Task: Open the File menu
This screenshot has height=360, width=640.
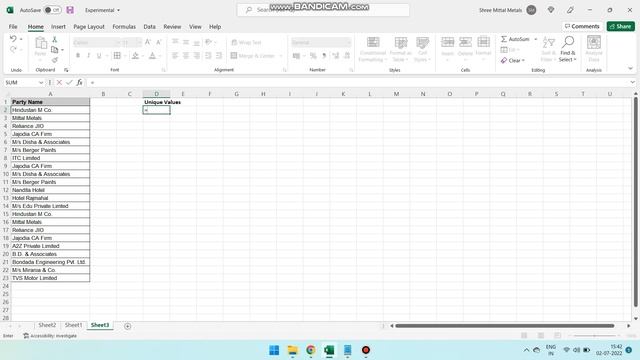Action: tap(13, 27)
